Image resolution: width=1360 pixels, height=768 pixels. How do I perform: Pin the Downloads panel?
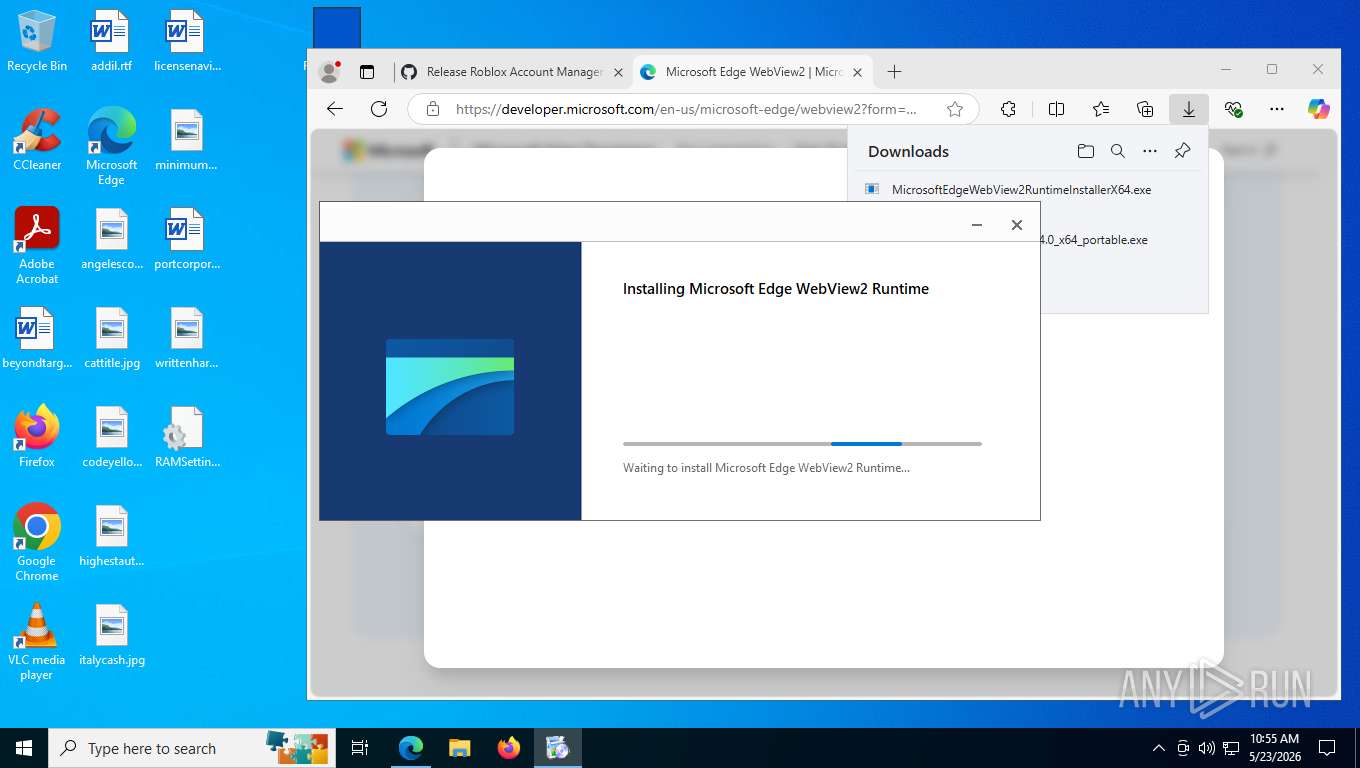coord(1182,151)
